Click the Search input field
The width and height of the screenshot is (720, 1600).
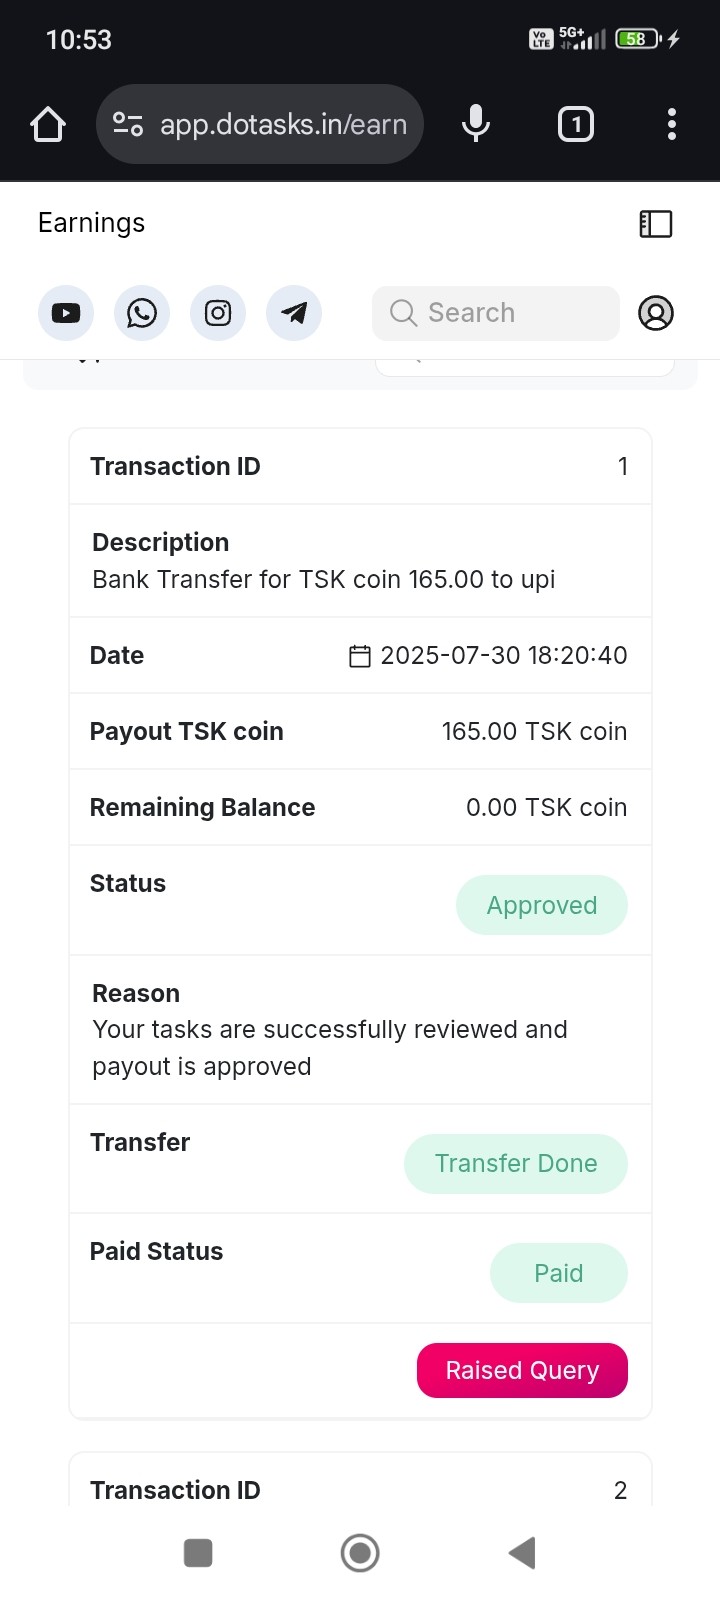(x=496, y=313)
